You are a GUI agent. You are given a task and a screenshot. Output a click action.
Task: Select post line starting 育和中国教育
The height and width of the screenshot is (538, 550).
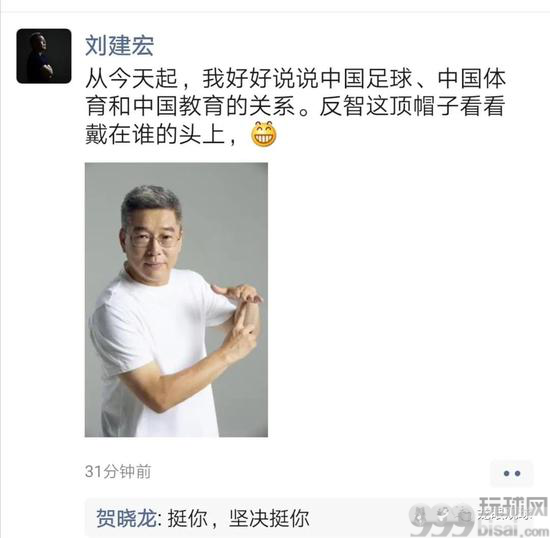pos(295,106)
